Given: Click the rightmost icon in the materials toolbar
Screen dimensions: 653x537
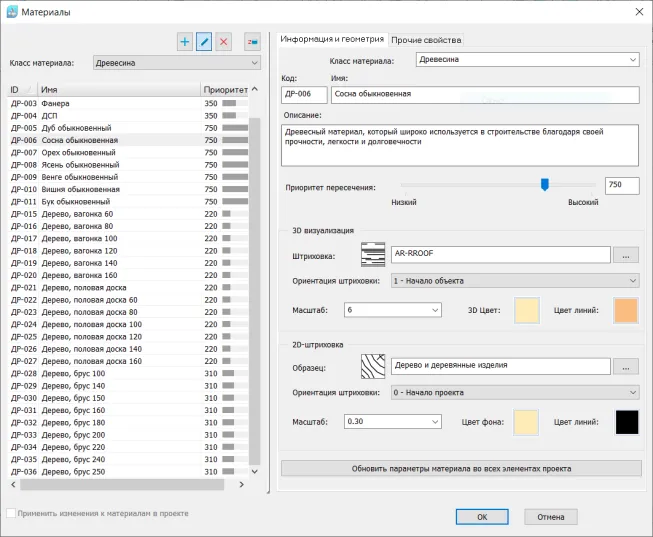Looking at the screenshot, I should (x=251, y=41).
